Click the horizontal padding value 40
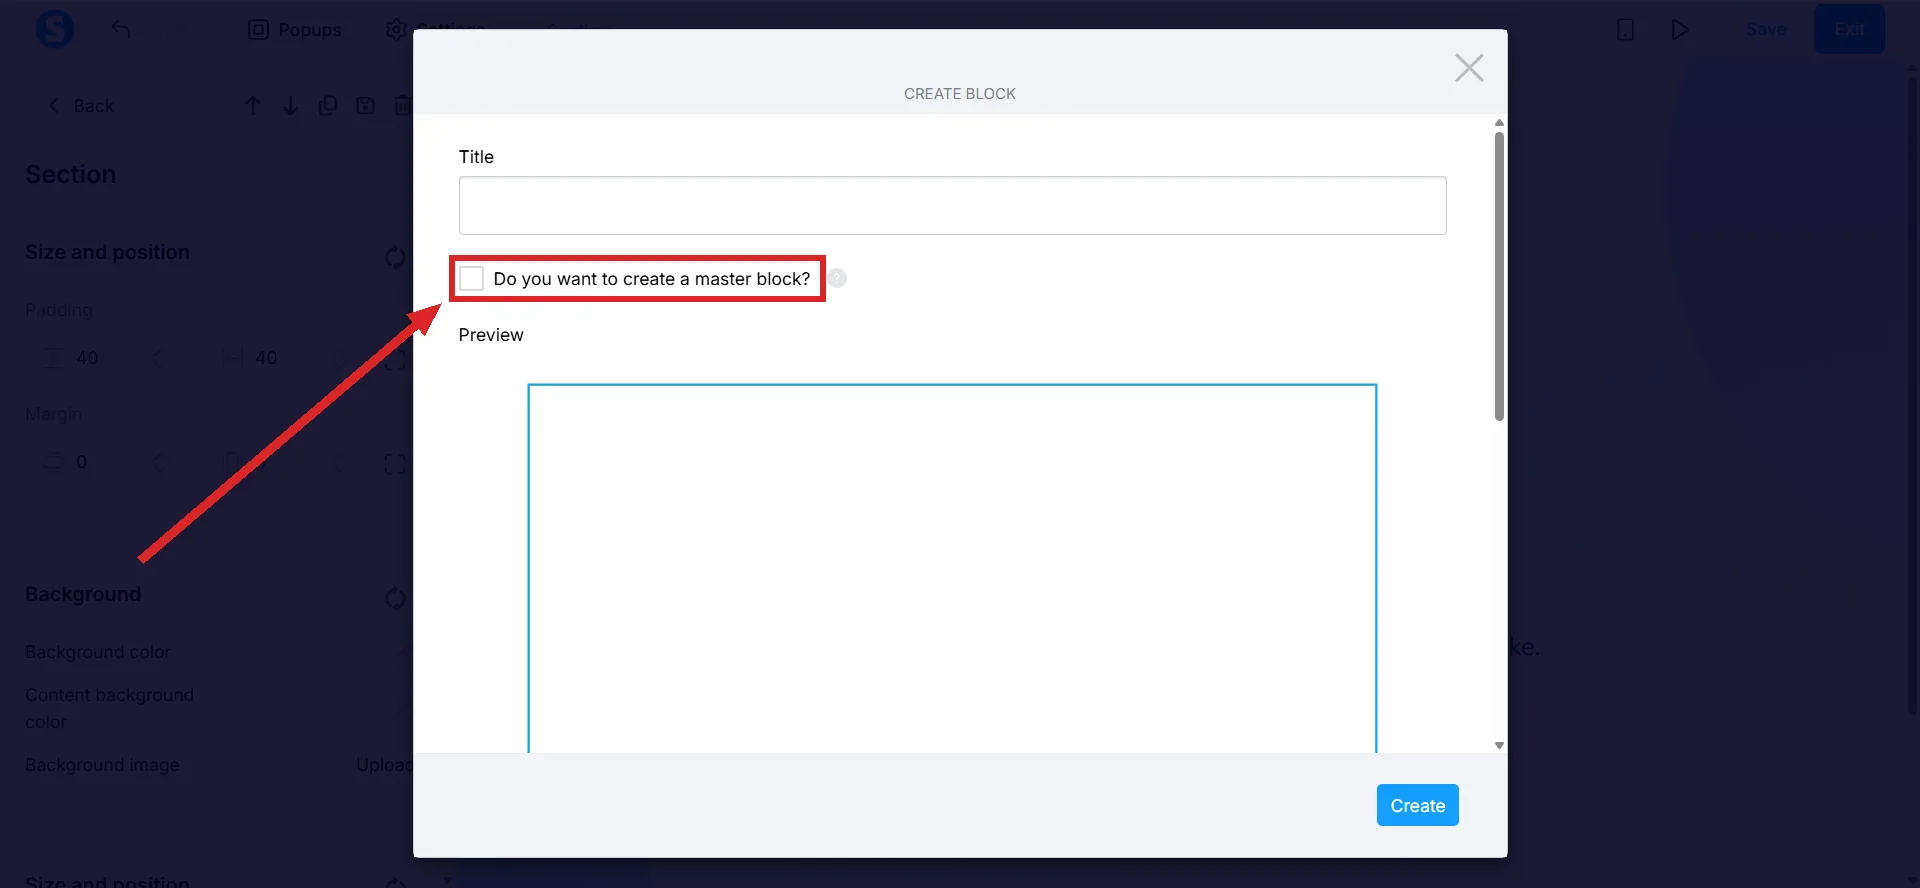The image size is (1920, 888). pos(266,358)
